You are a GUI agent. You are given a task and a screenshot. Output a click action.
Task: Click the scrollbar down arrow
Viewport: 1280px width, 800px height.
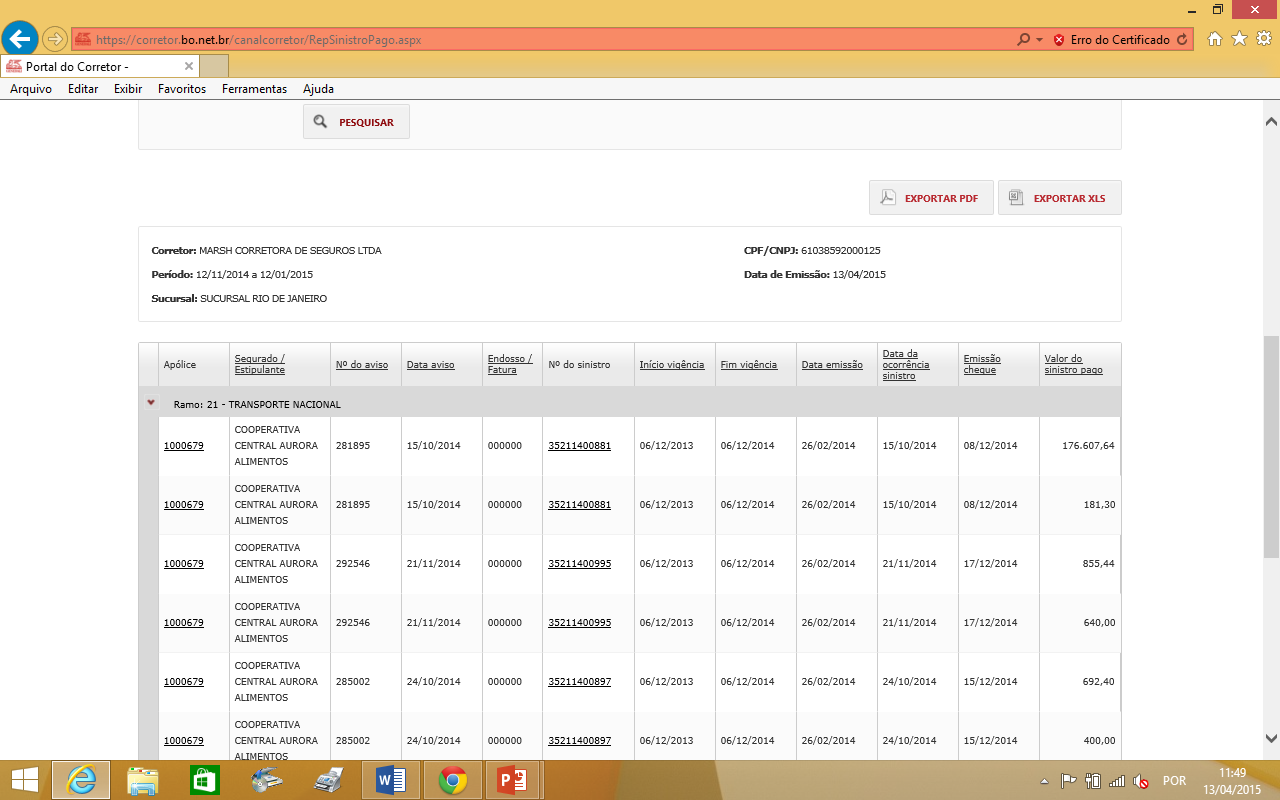coord(1271,738)
